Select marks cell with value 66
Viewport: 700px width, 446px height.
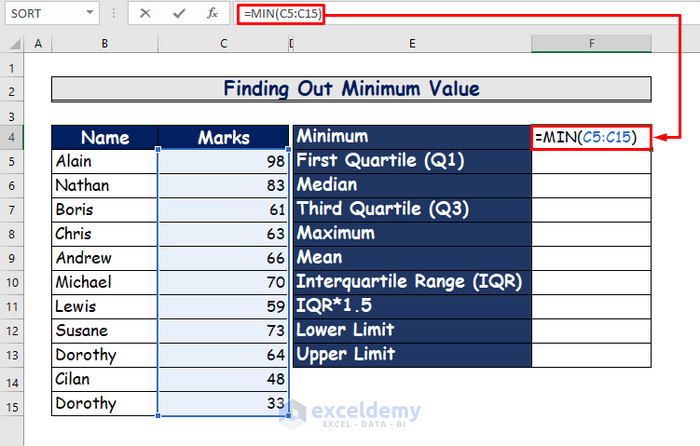[x=224, y=258]
